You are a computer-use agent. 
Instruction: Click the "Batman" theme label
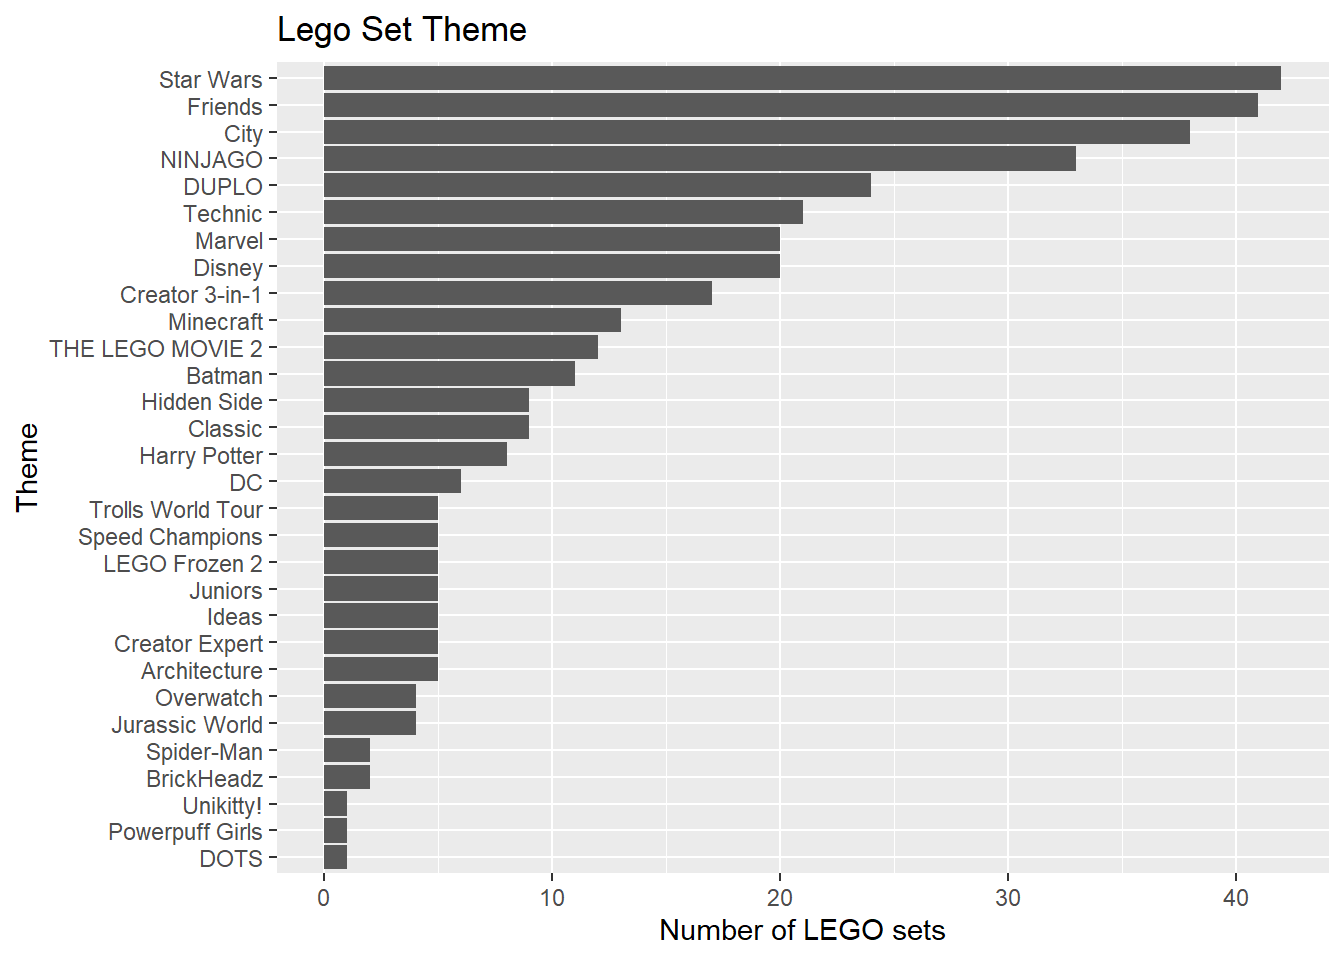point(224,376)
